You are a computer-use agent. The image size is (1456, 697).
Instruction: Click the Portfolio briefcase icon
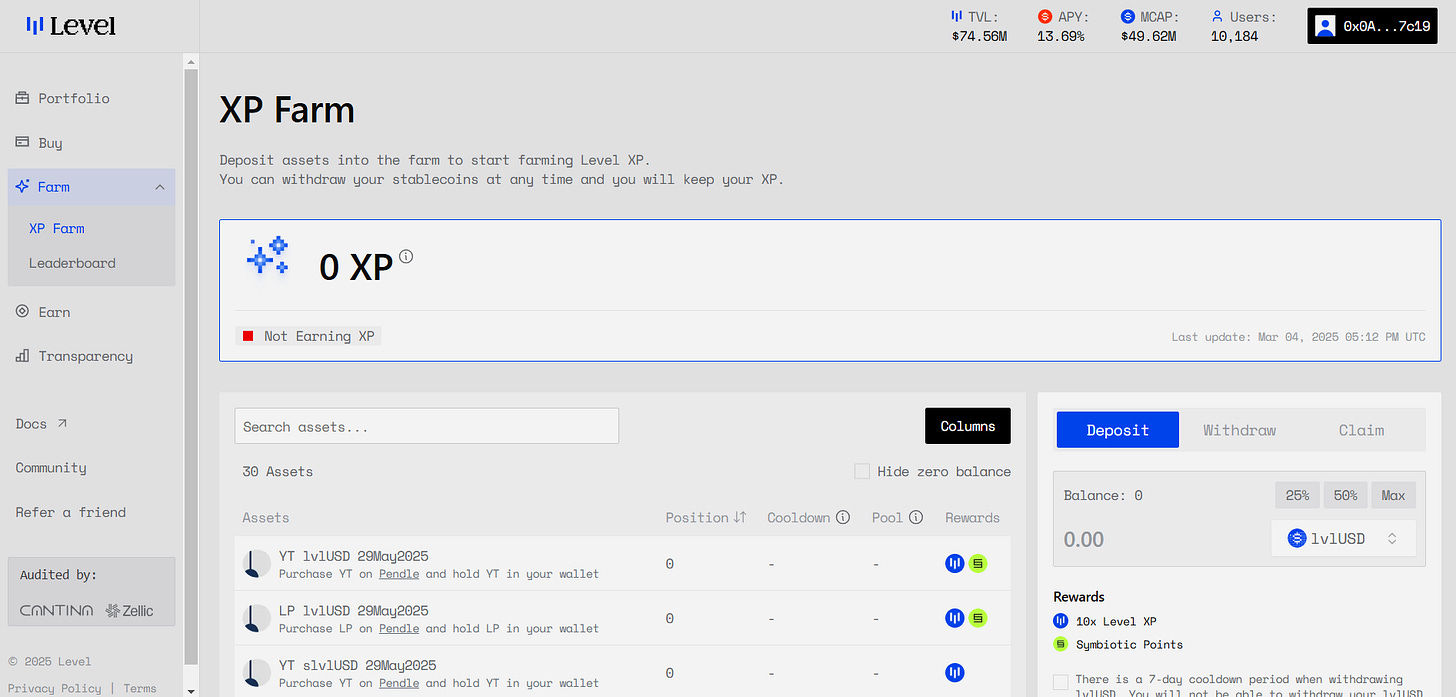point(22,98)
